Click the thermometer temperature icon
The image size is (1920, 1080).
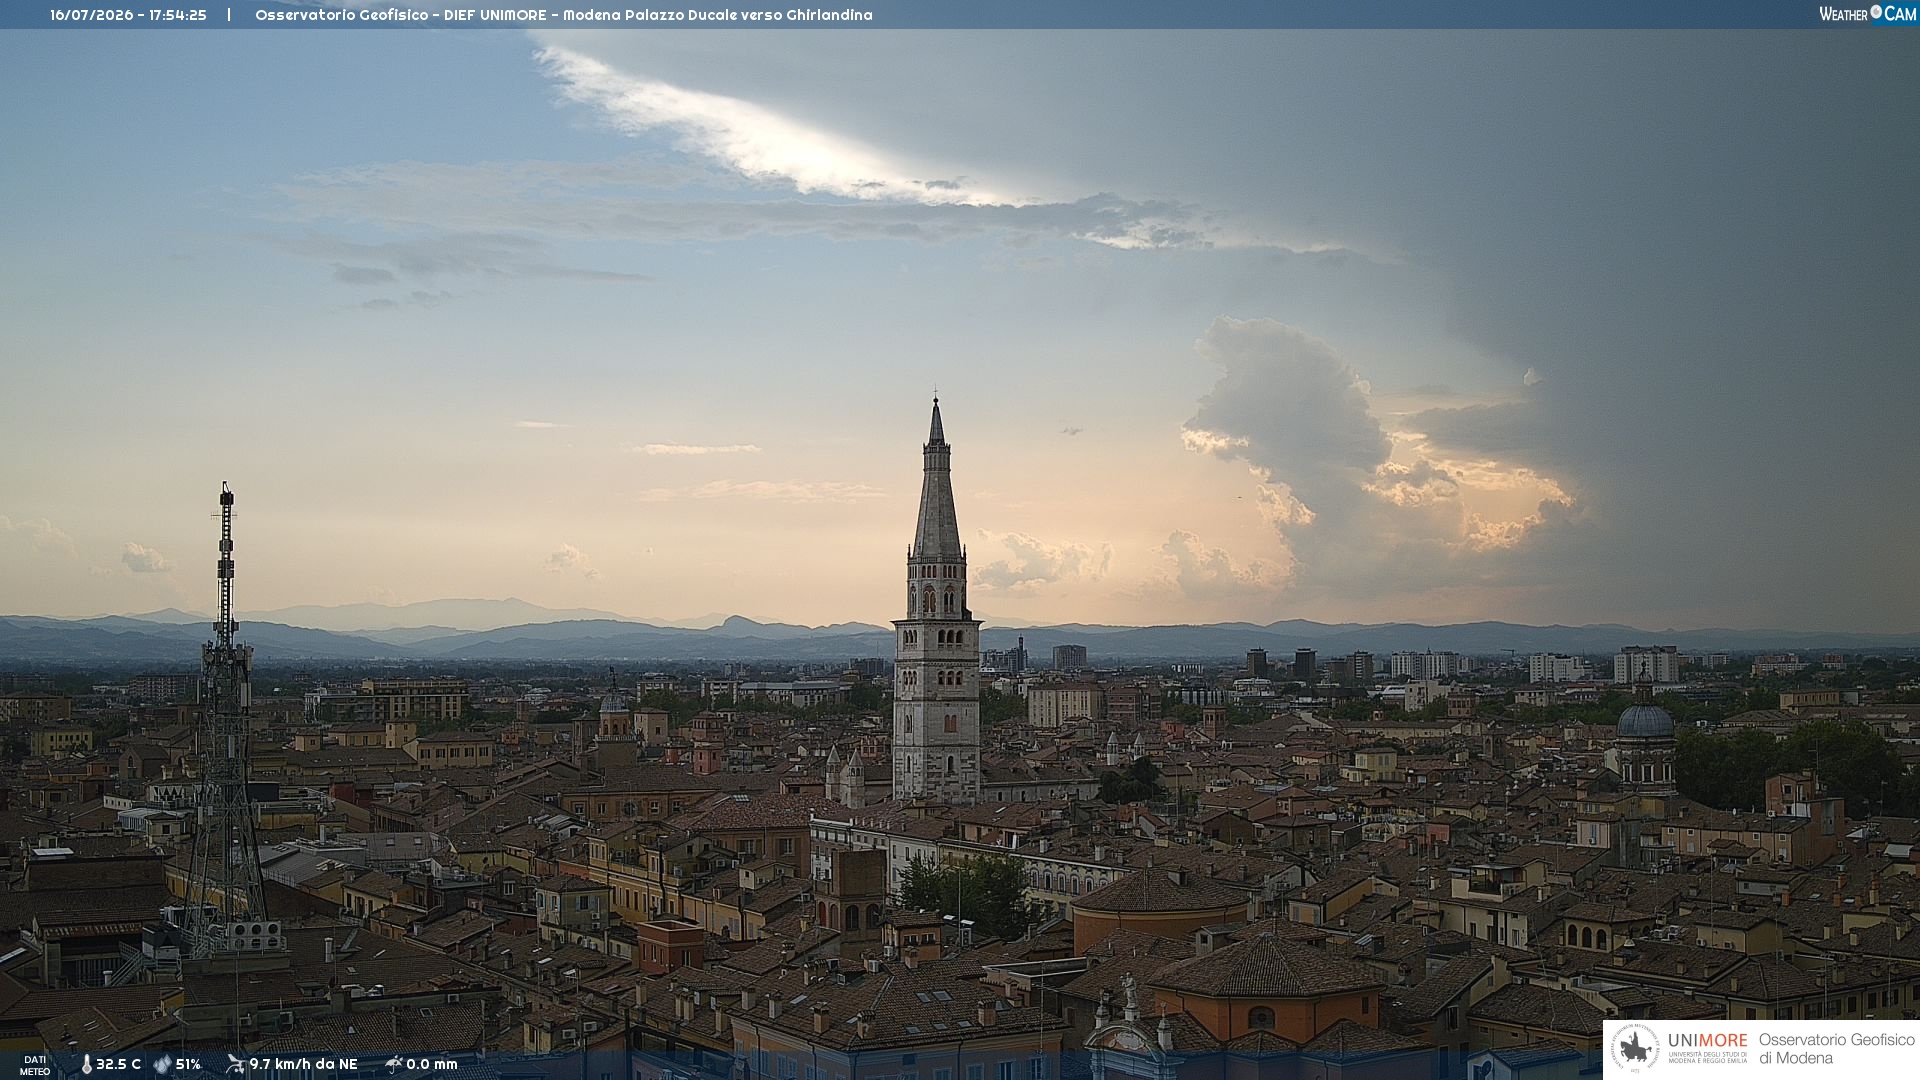(x=86, y=1064)
